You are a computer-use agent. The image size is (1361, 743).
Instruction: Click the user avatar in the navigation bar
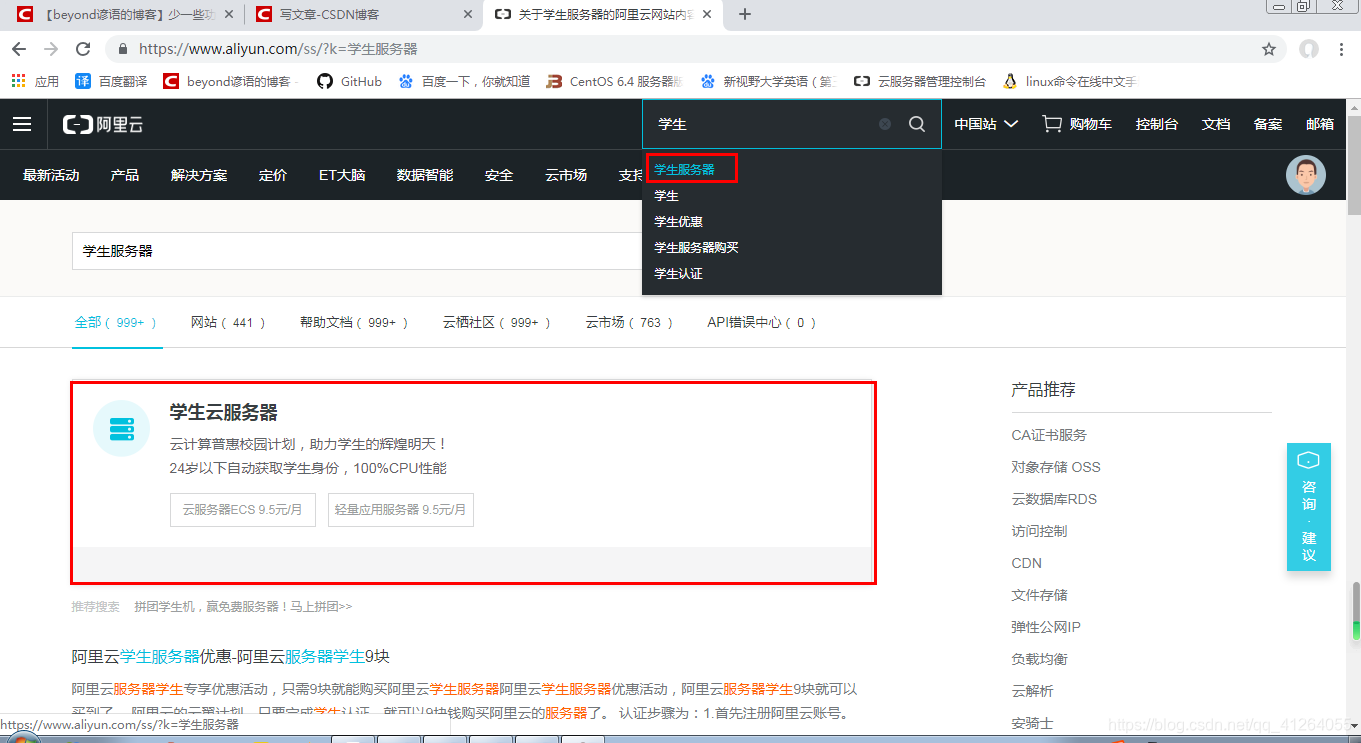(x=1305, y=175)
